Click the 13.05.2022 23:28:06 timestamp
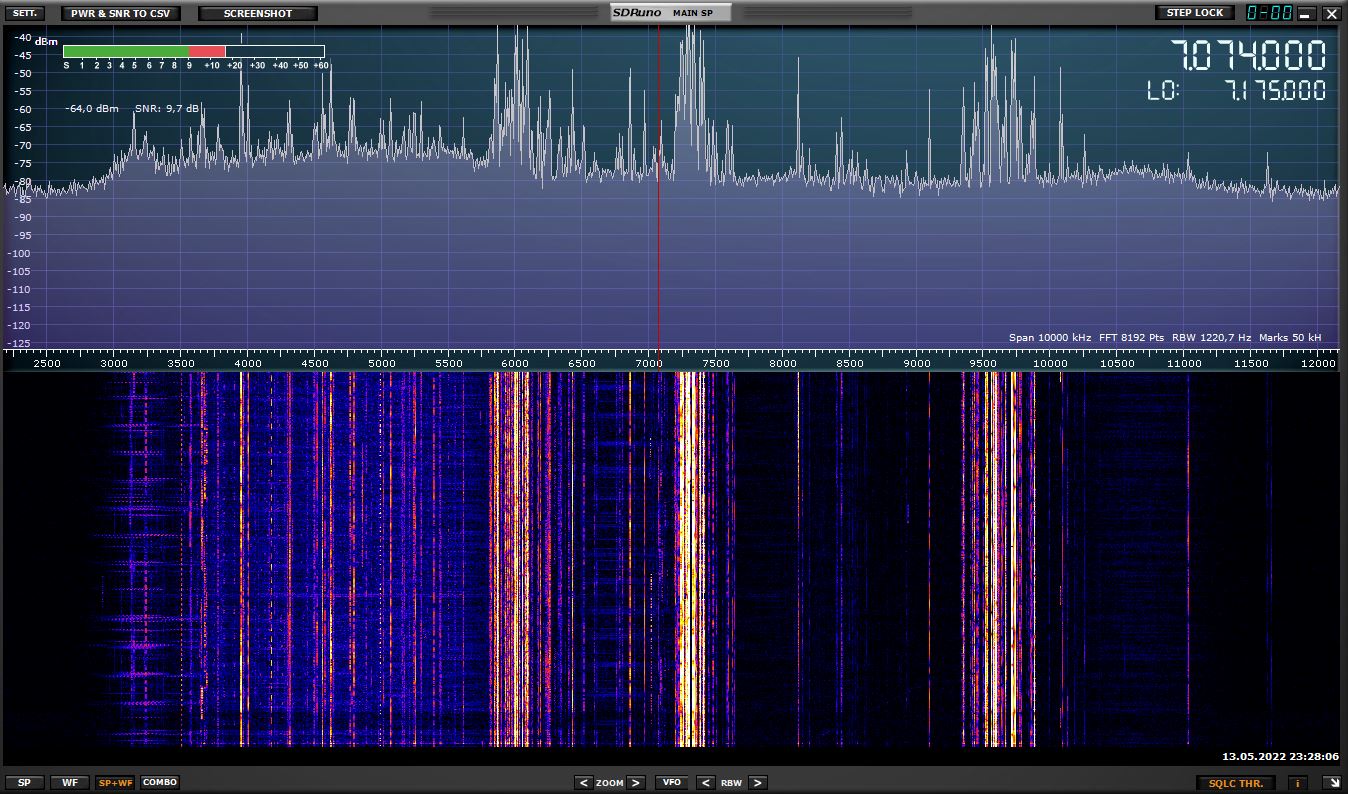Image resolution: width=1348 pixels, height=794 pixels. pyautogui.click(x=1280, y=757)
